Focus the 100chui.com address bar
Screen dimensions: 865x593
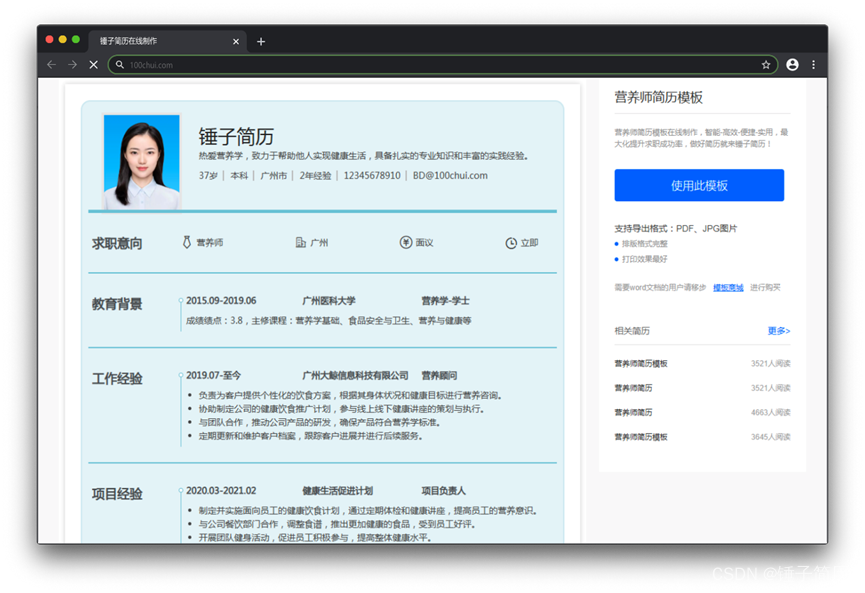[x=442, y=65]
